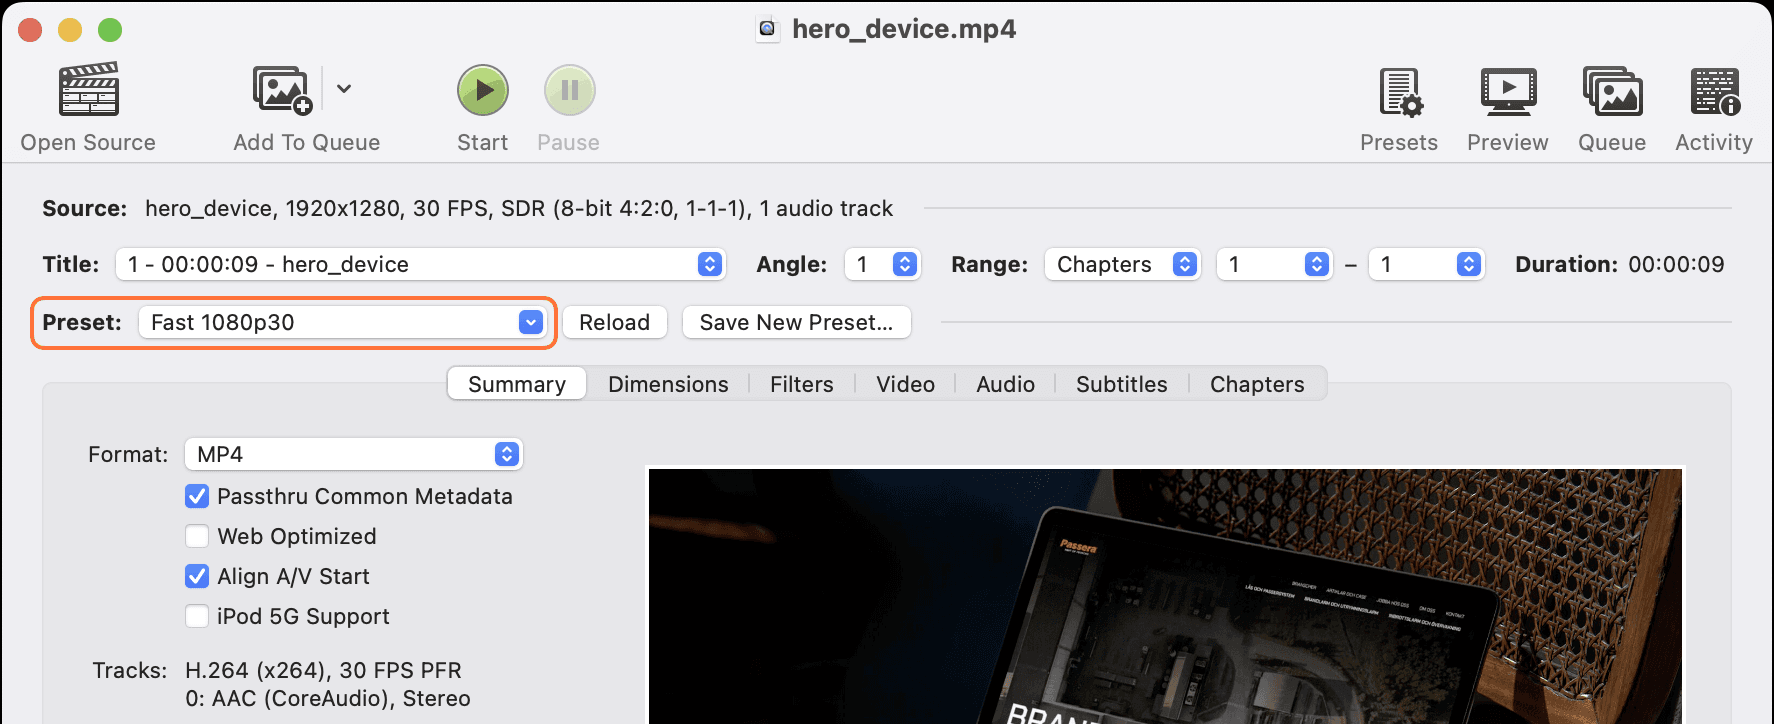Enable the Web Optimized checkbox
The image size is (1774, 724).
(197, 537)
